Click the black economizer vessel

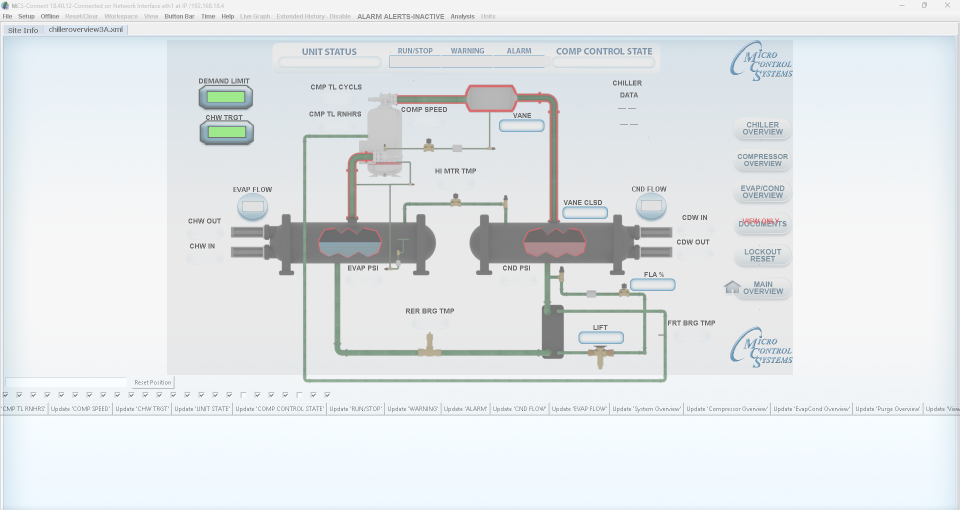552,331
